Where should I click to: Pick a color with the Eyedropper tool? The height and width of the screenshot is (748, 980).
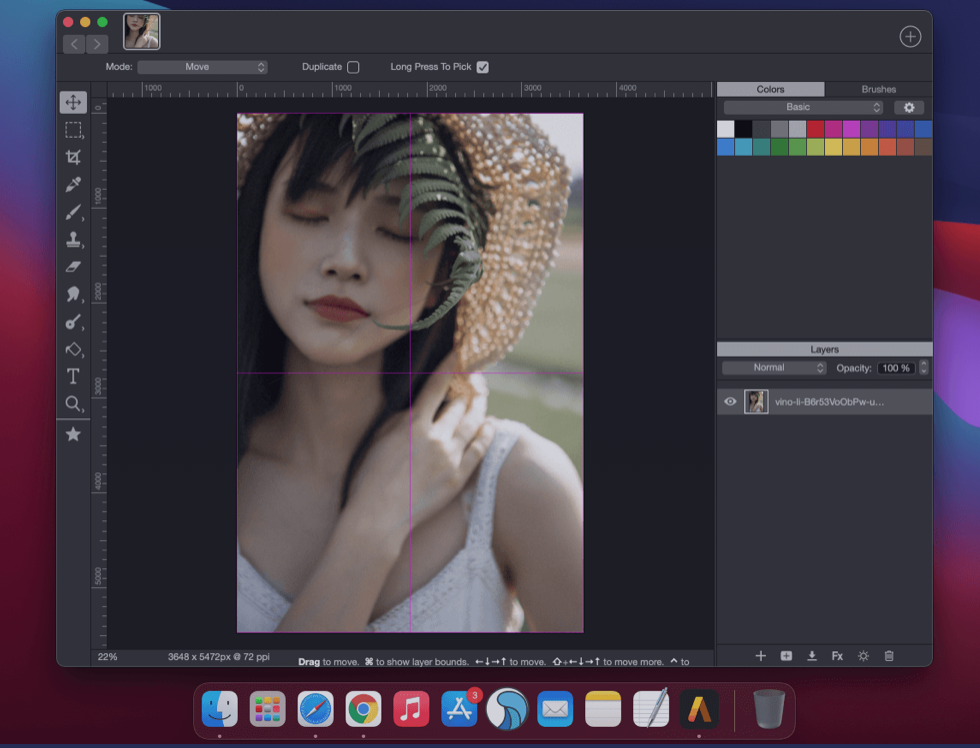(x=74, y=184)
